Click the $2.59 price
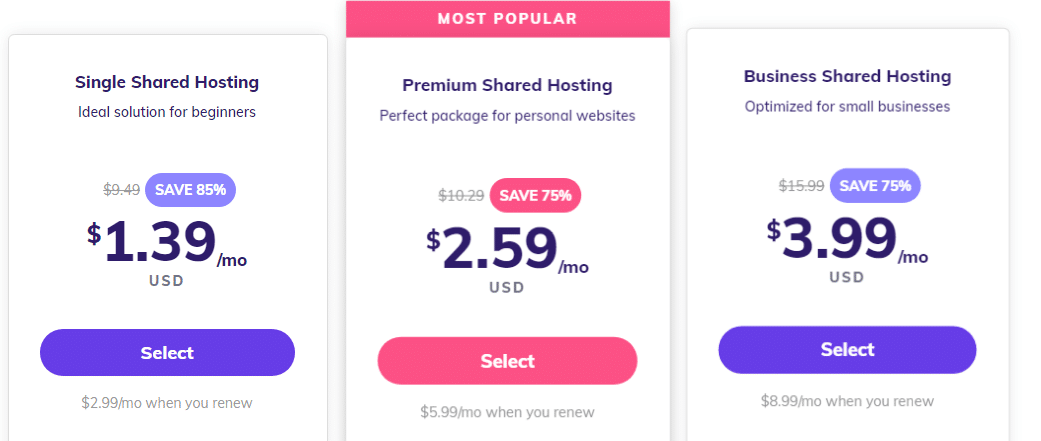 507,249
